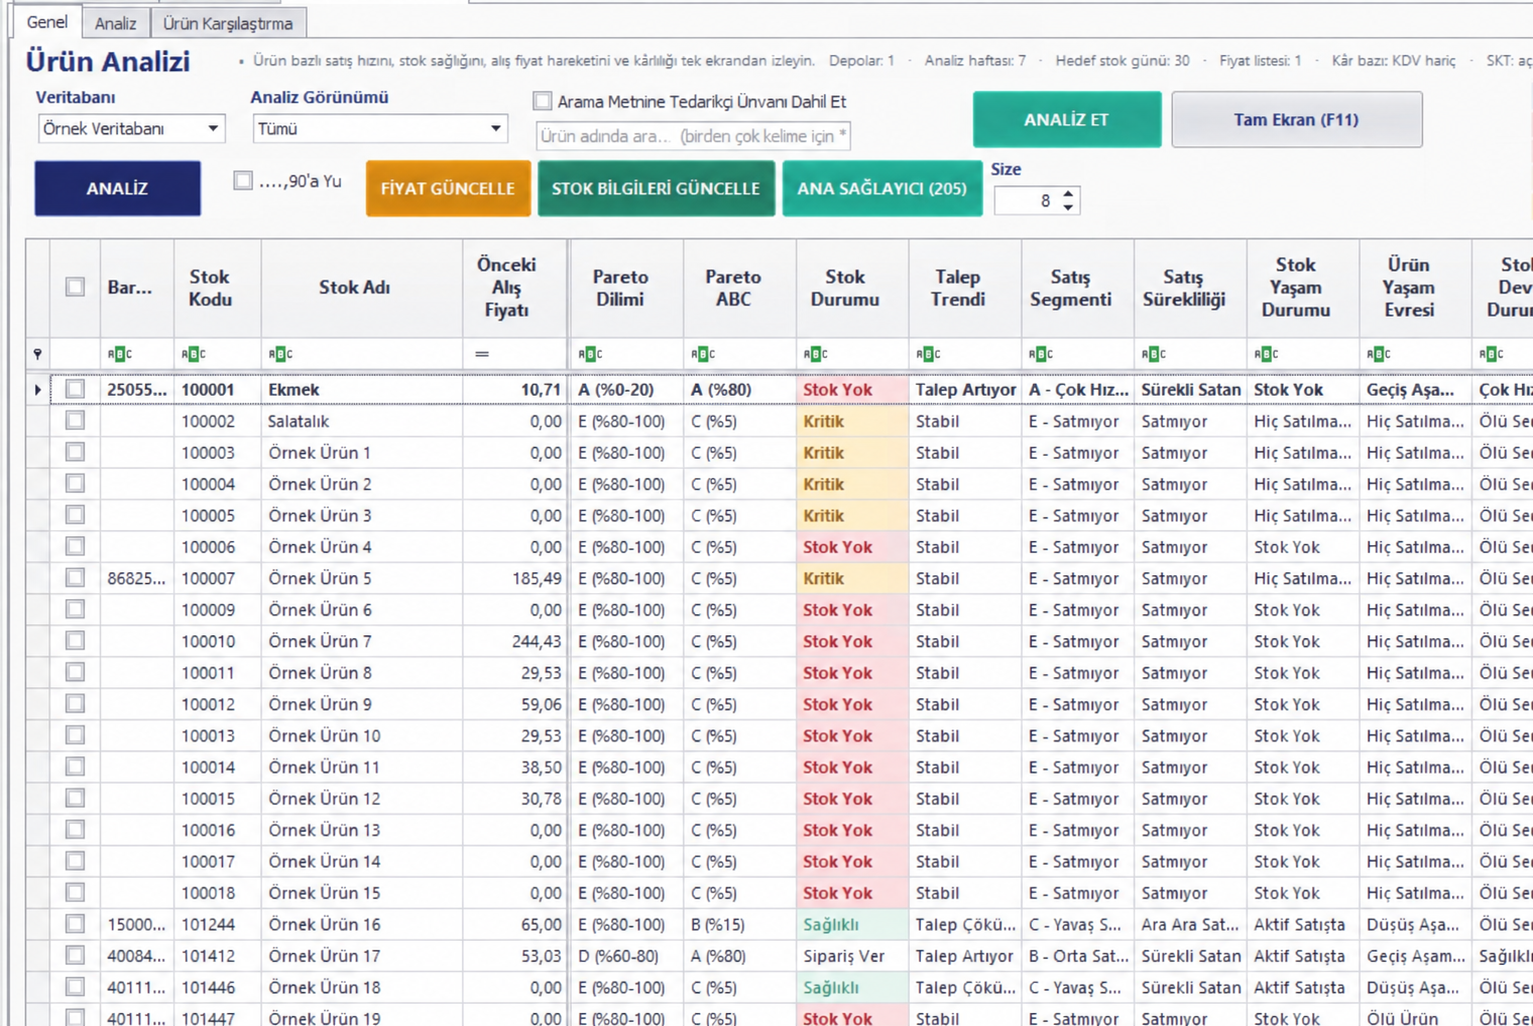The image size is (1533, 1026).
Task: Click the FİYAT GÜNCELLE button
Action: point(448,188)
